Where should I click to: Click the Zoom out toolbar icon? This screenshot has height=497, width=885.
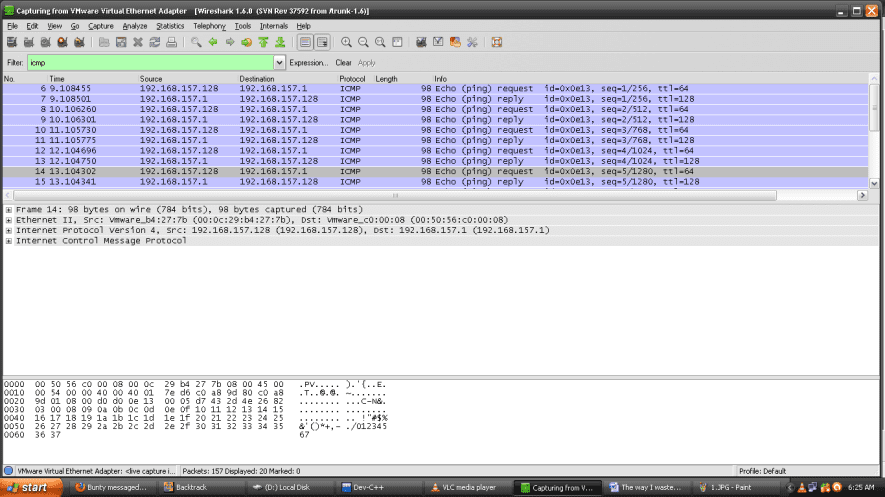click(x=363, y=42)
